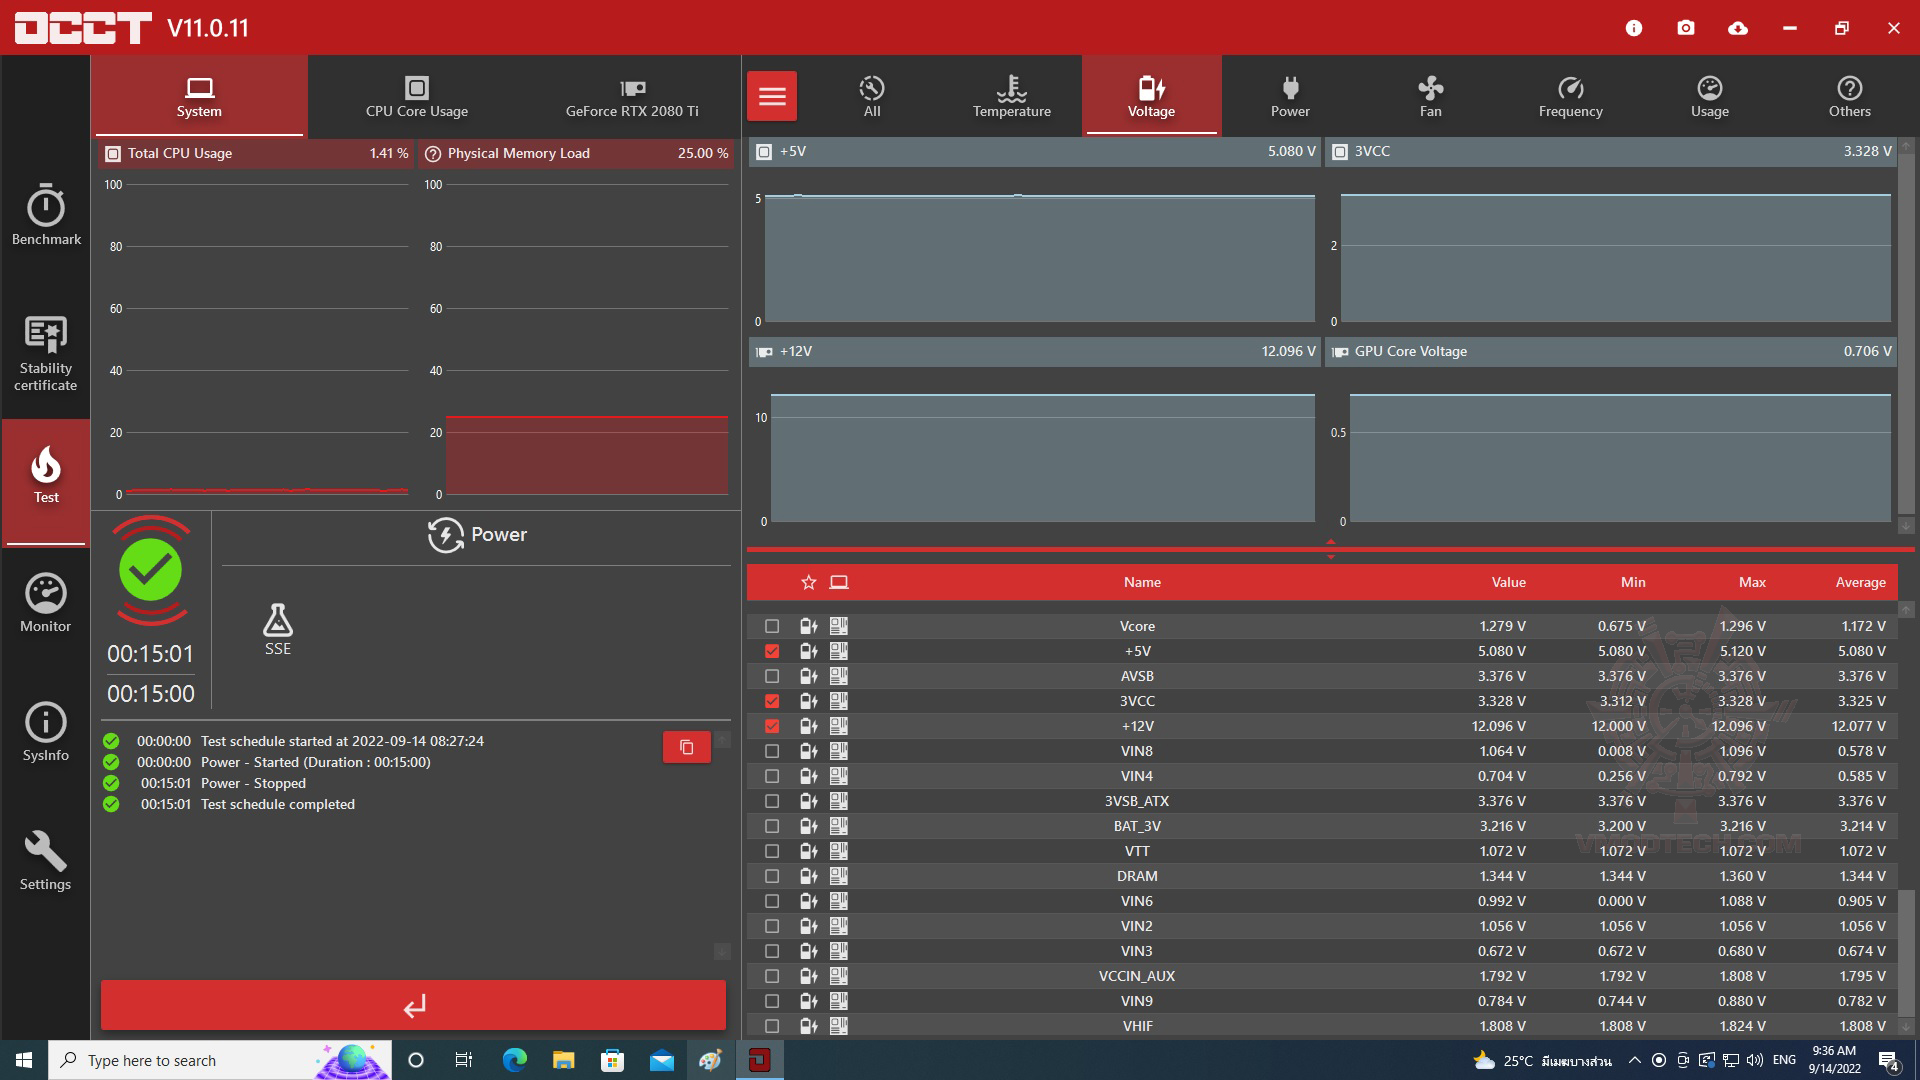Copy the test log to clipboard

click(687, 747)
